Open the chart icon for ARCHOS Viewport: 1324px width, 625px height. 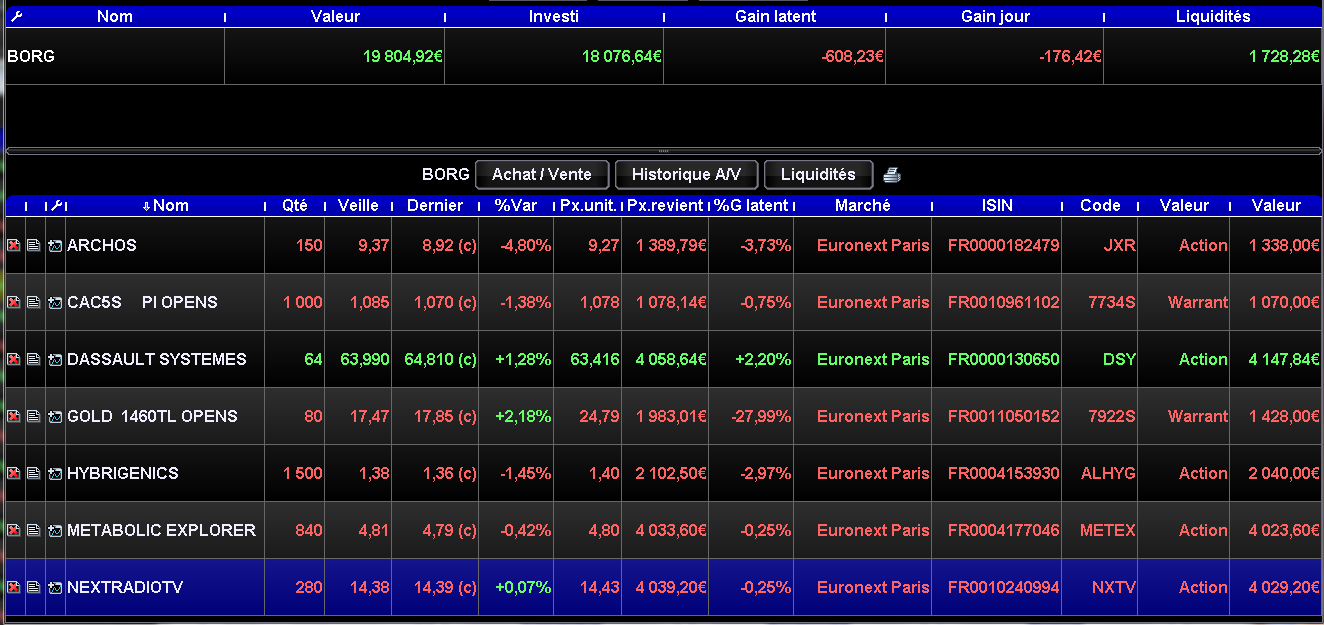click(55, 245)
